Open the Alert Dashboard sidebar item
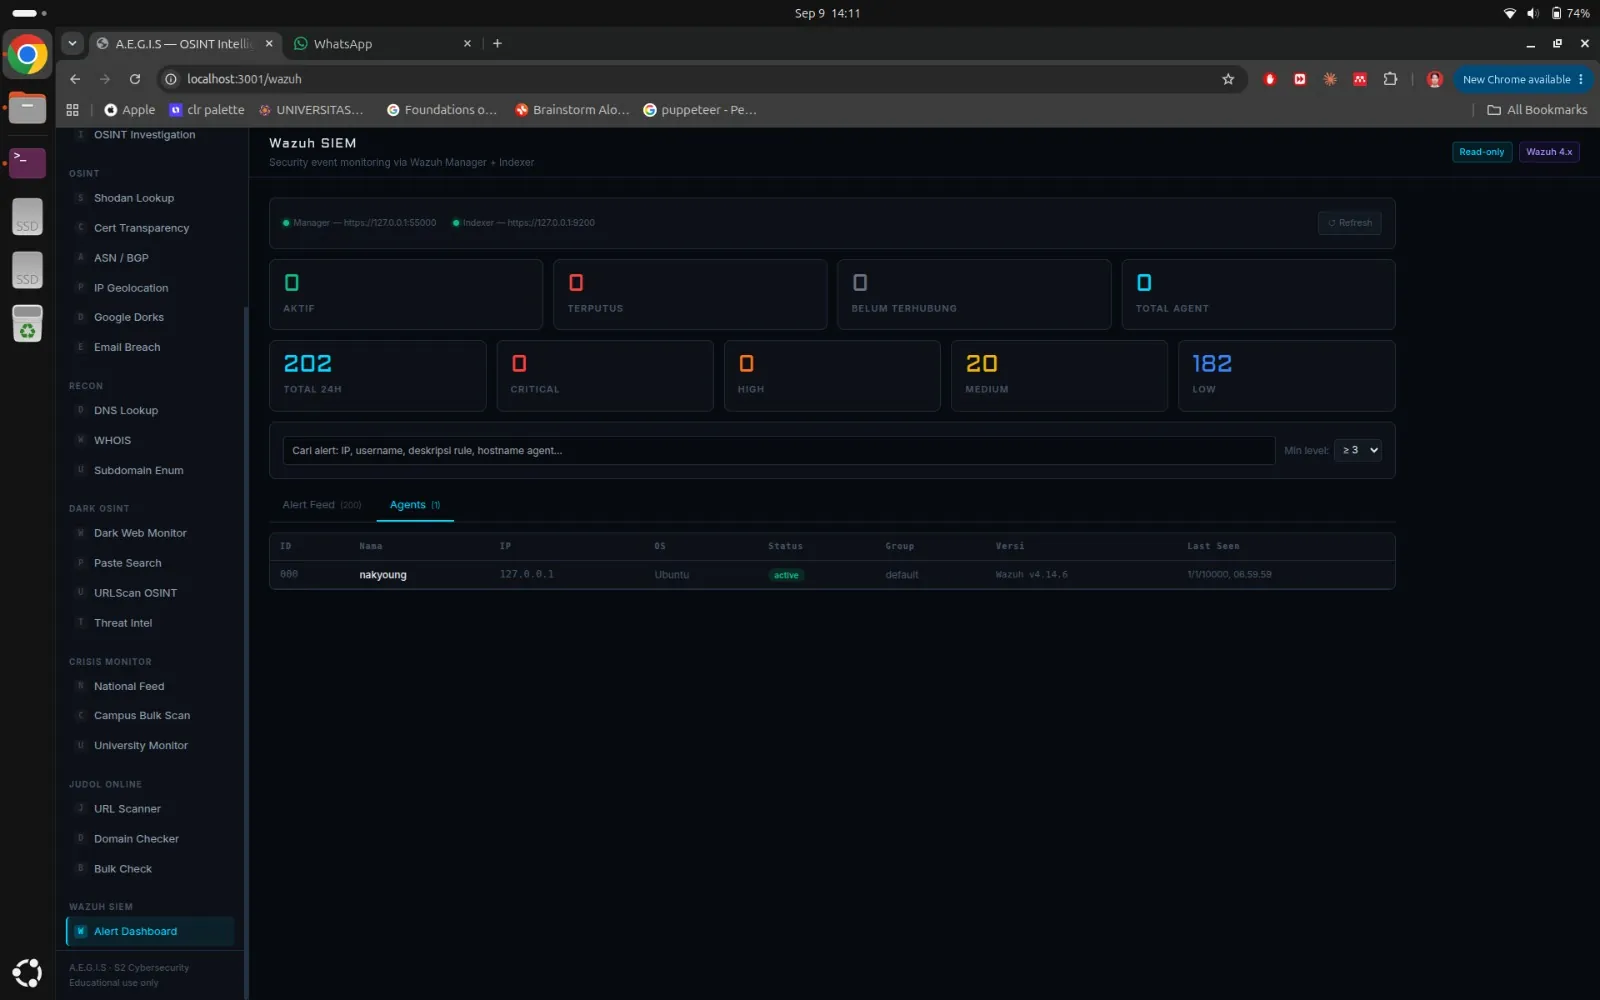Viewport: 1600px width, 1000px height. click(150, 931)
